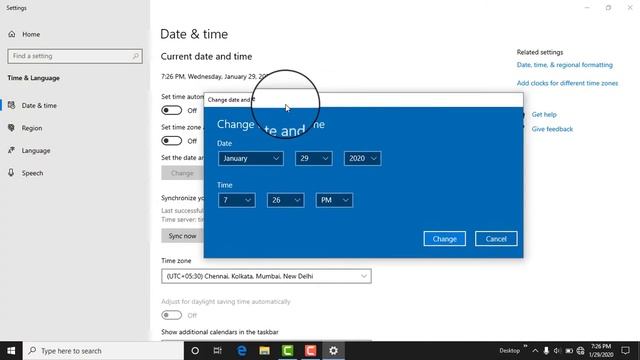Open the volume tray icon
Image resolution: width=640 pixels, height=360 pixels.
[557, 351]
